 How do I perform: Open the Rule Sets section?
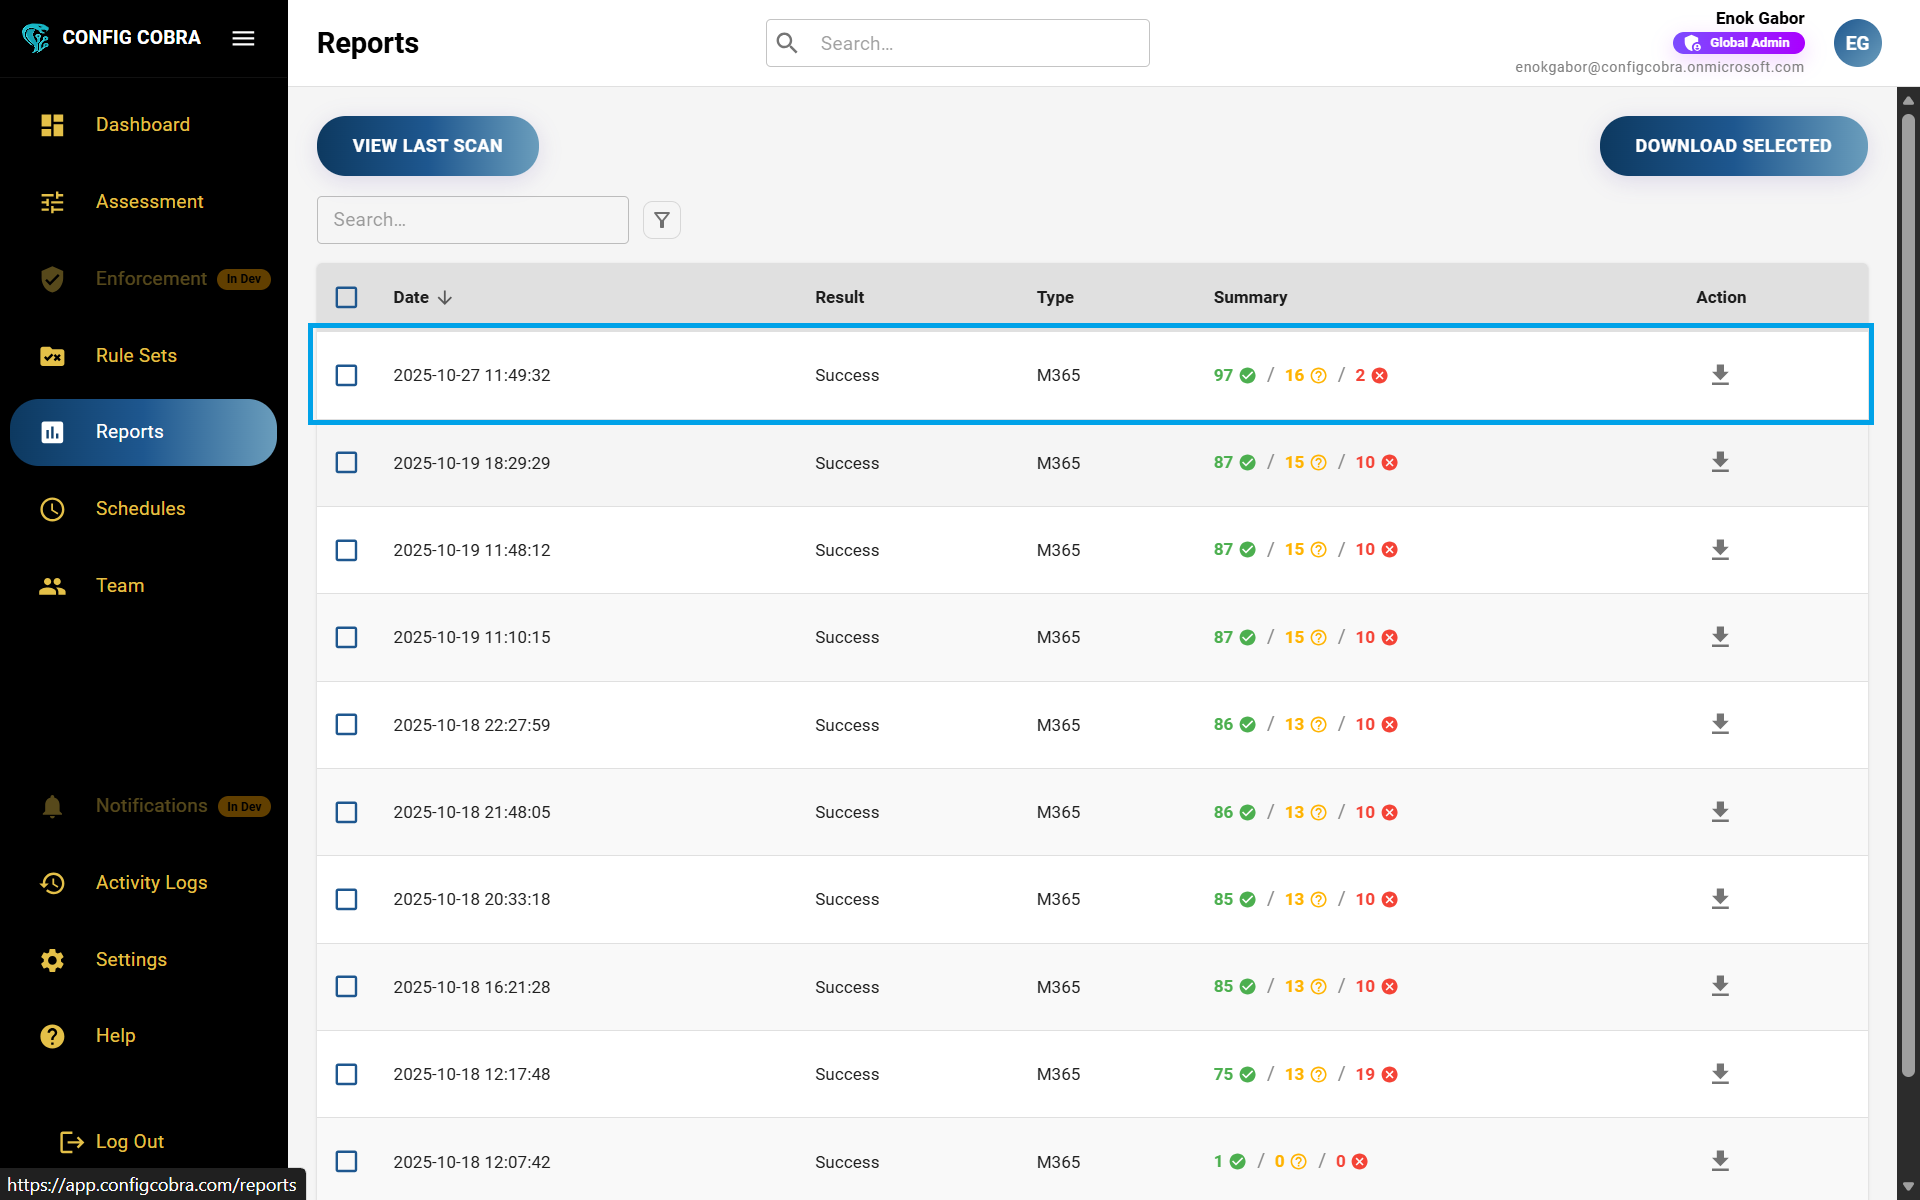(136, 355)
